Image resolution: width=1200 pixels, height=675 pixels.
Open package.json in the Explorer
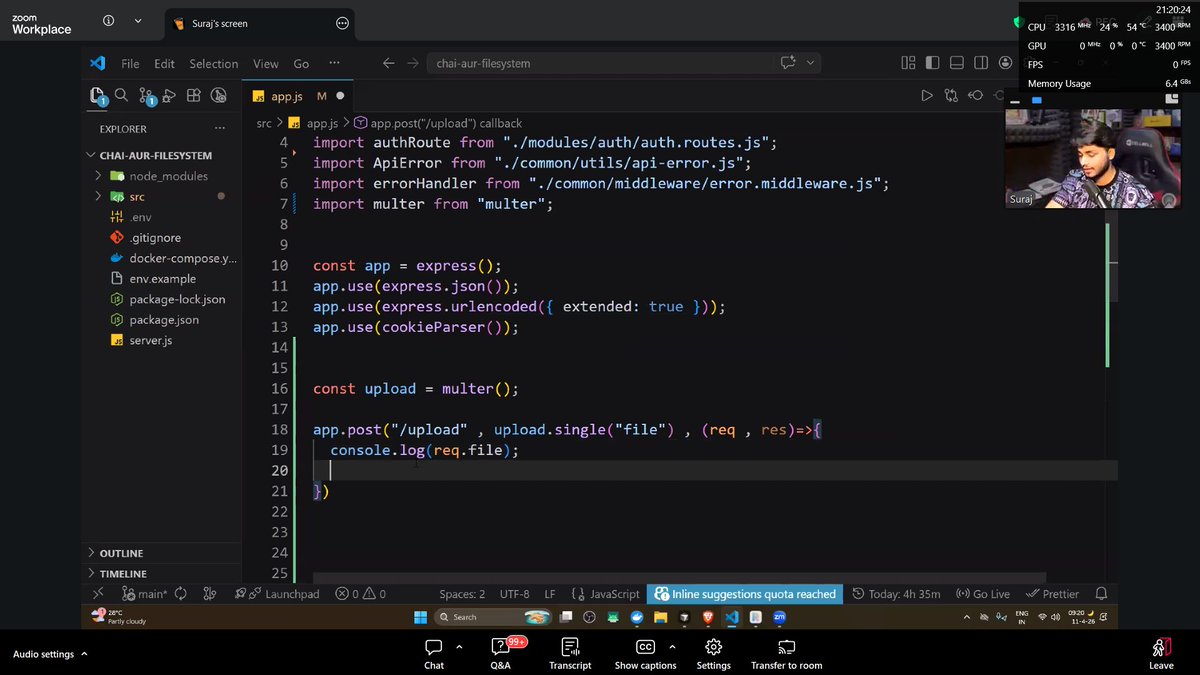164,320
